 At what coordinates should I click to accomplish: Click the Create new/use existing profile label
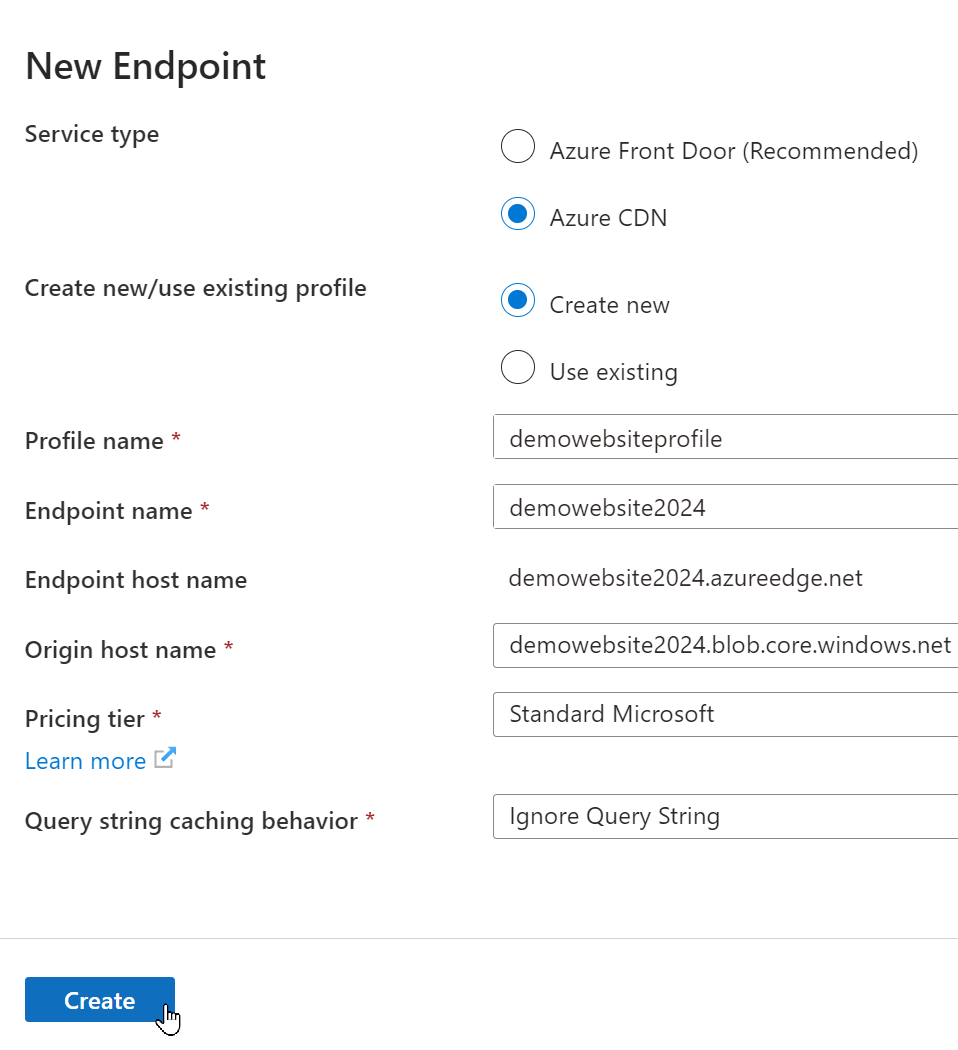196,288
